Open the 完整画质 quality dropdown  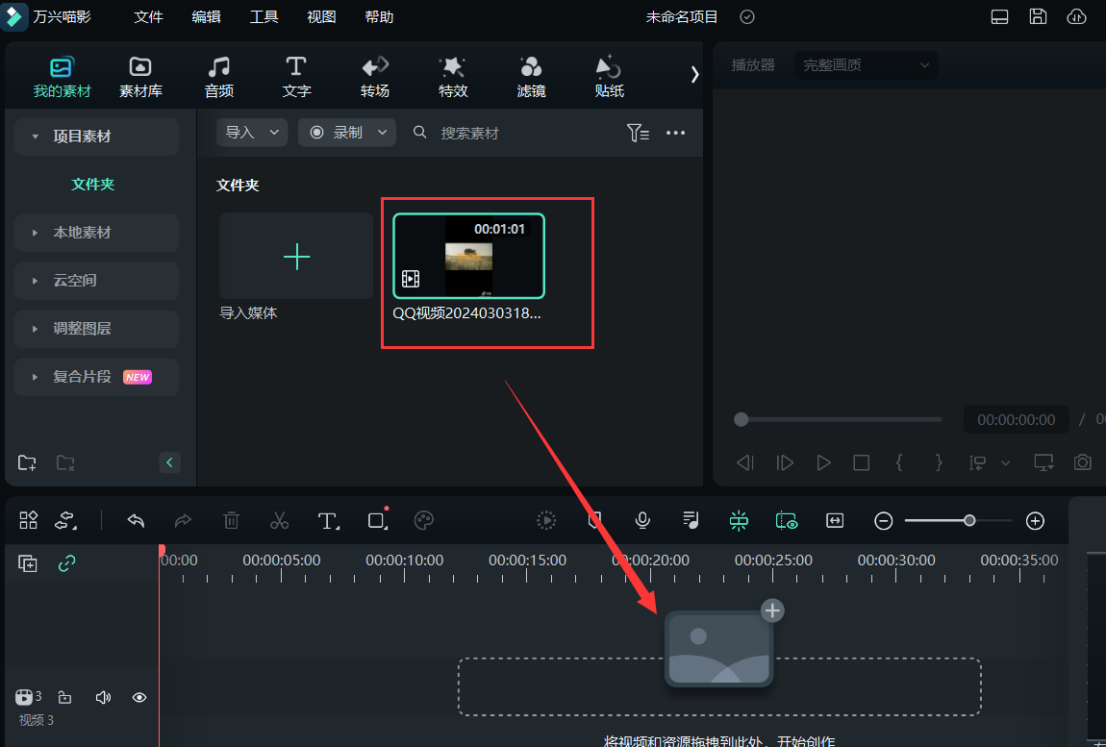pos(866,66)
